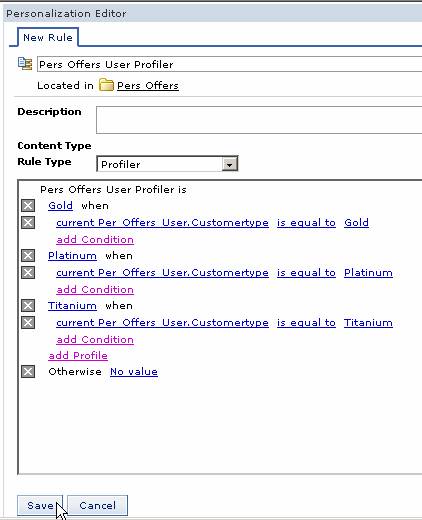Remove the Otherwise clause with its X icon

(28, 371)
